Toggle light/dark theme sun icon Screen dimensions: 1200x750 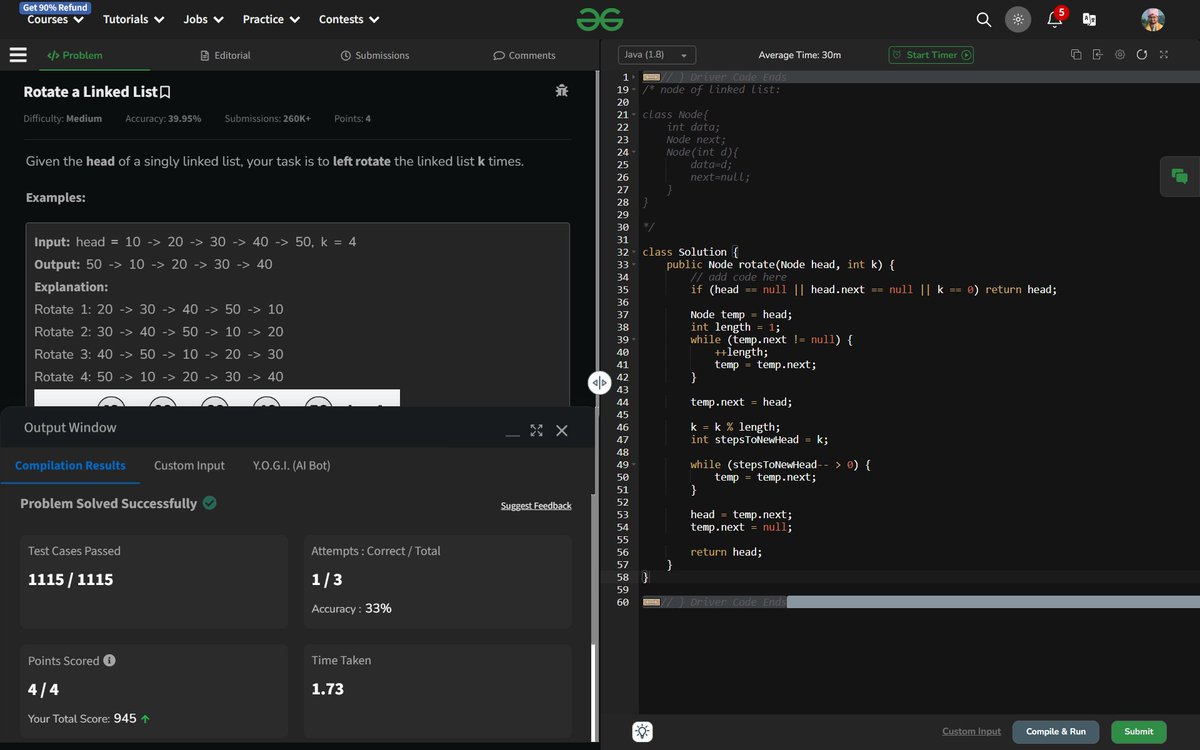[1018, 19]
